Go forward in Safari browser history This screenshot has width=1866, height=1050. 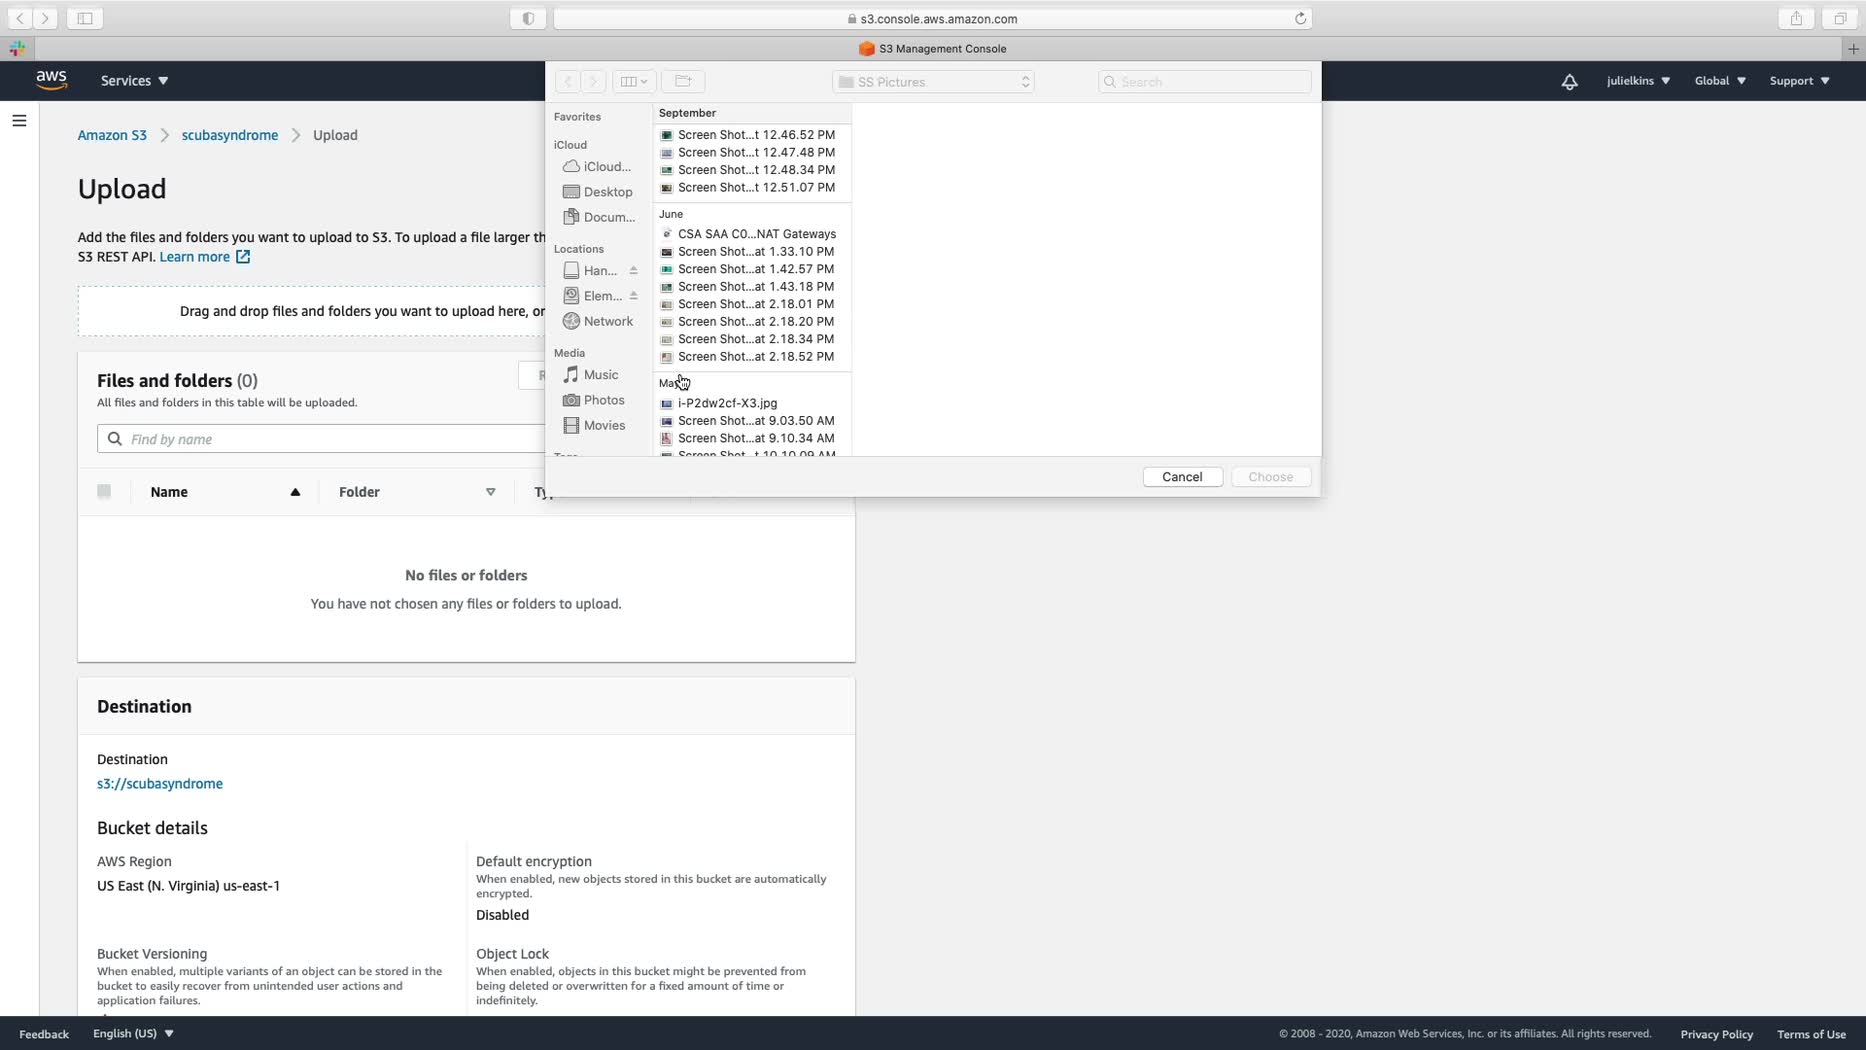pyautogui.click(x=45, y=18)
